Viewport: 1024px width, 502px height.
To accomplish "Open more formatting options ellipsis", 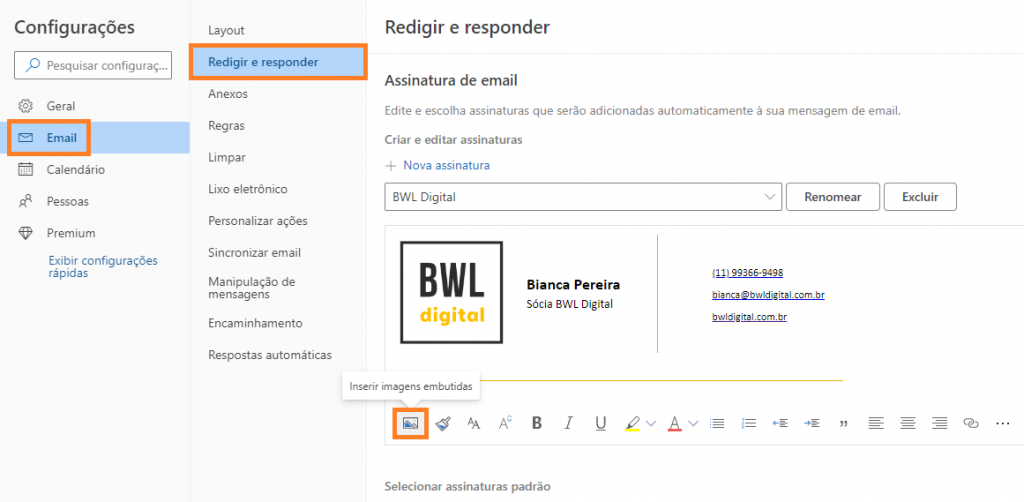I will (x=1002, y=423).
